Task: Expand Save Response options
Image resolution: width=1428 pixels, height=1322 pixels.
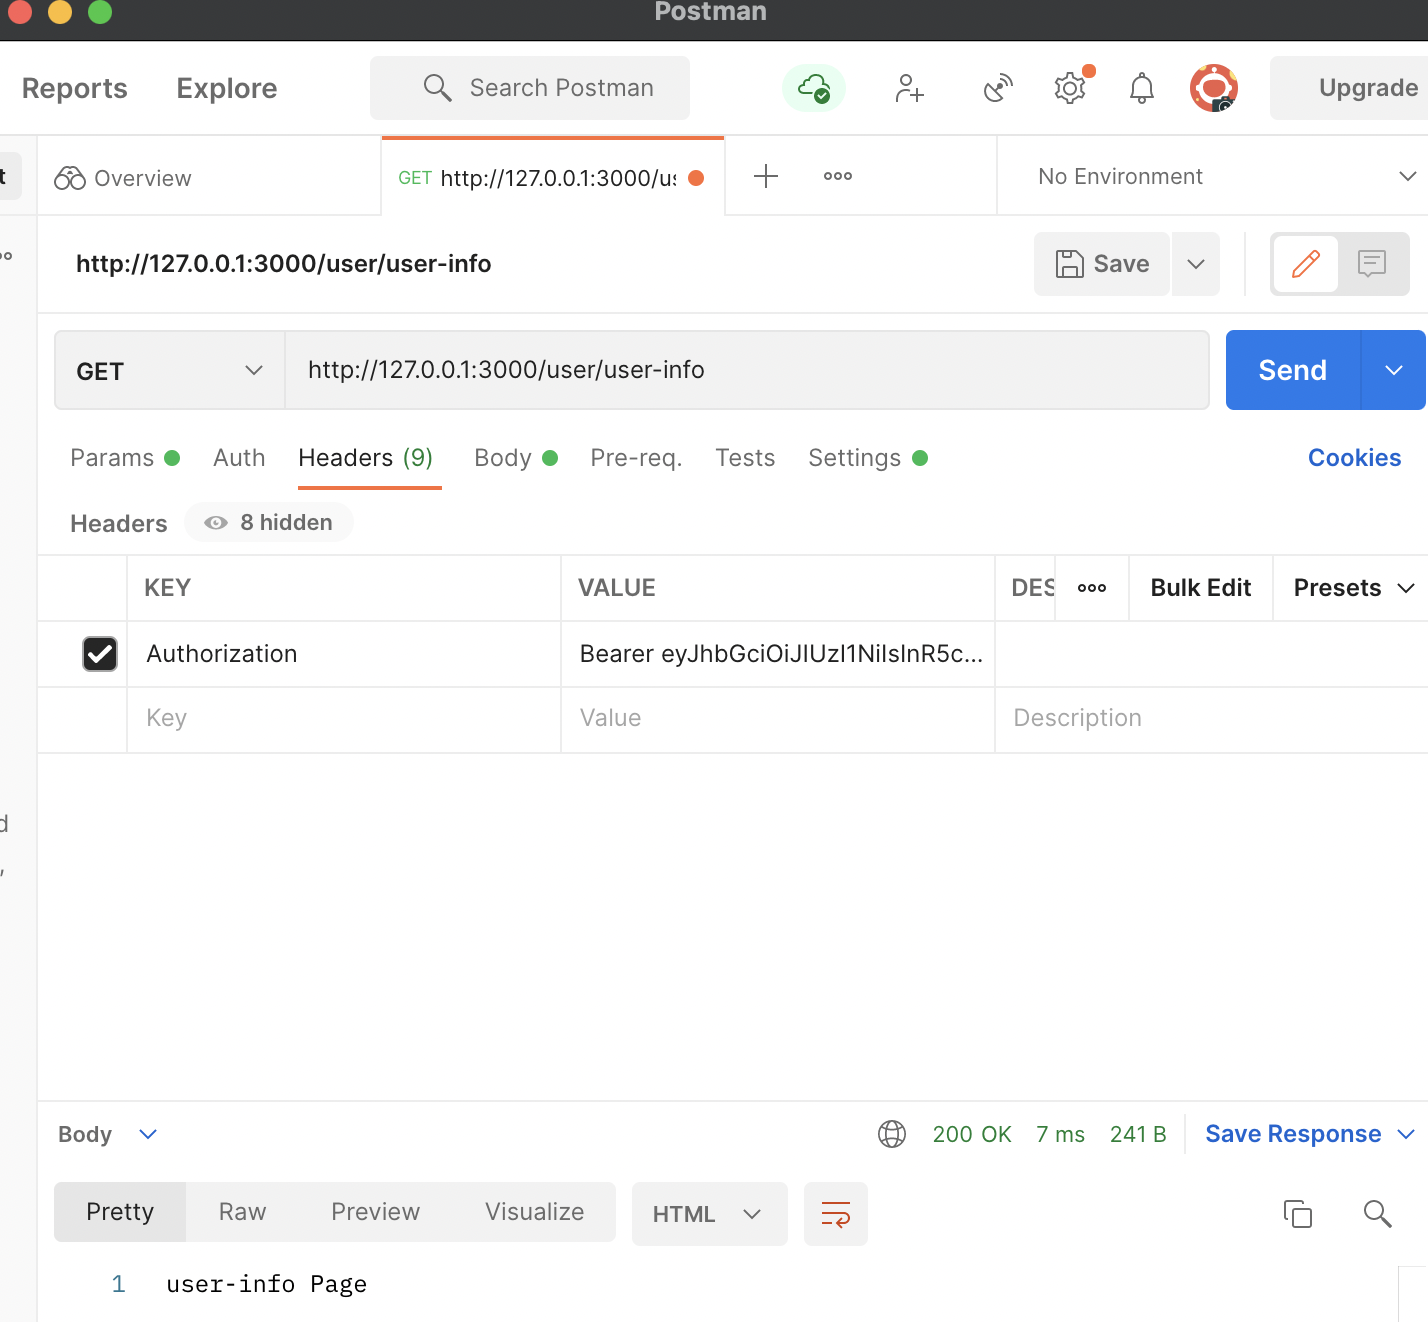Action: click(1406, 1134)
